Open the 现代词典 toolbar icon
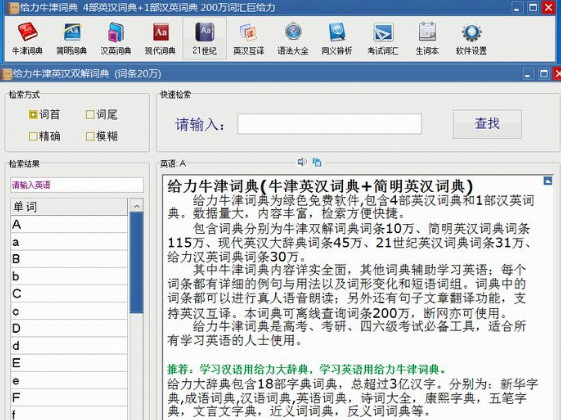Viewport: 561px width, 420px height. [160, 38]
